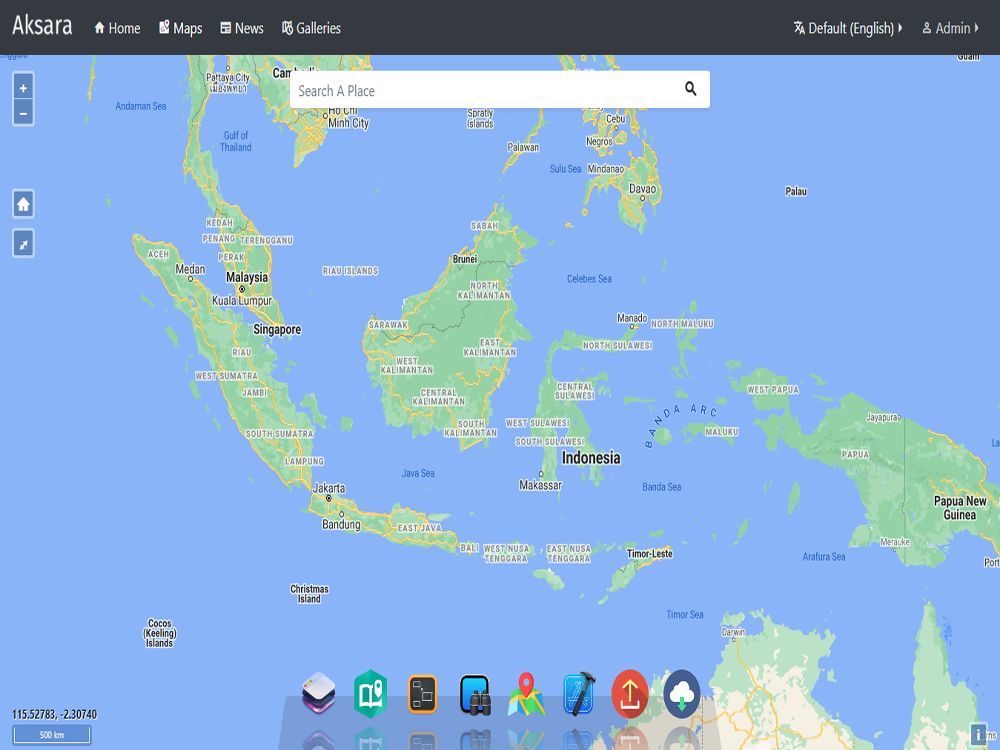1000x750 pixels.
Task: Click the Christmas Island label
Action: pyautogui.click(x=309, y=594)
